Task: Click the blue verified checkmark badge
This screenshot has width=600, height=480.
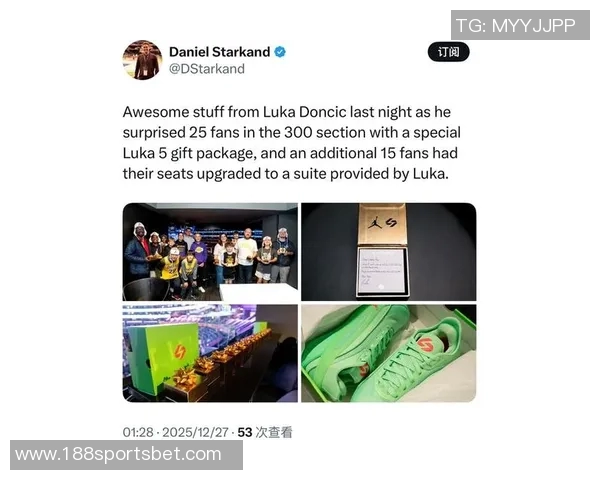Action: 280,52
